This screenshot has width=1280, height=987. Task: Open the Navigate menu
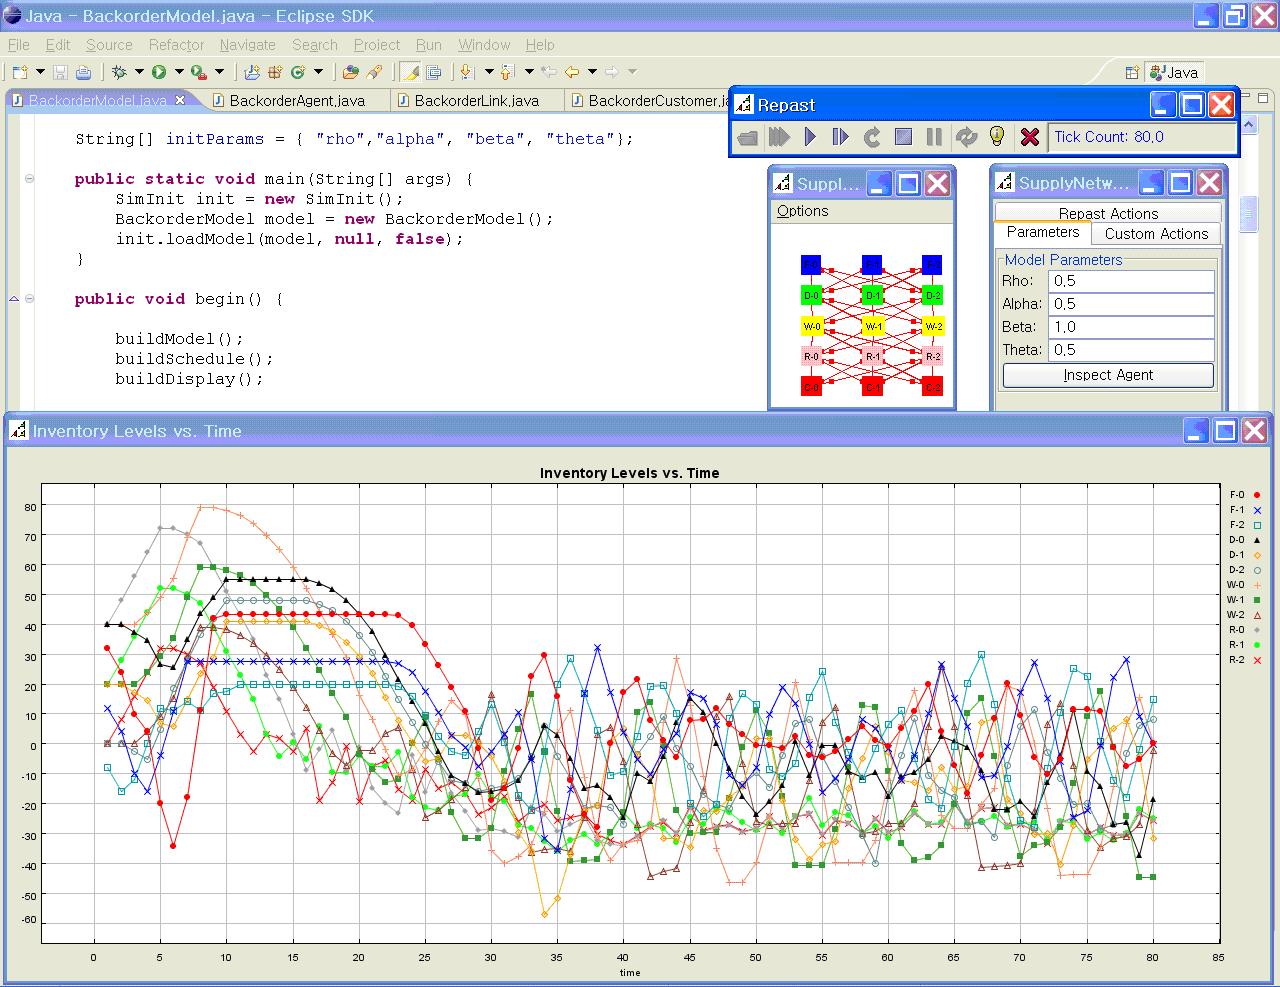point(248,45)
